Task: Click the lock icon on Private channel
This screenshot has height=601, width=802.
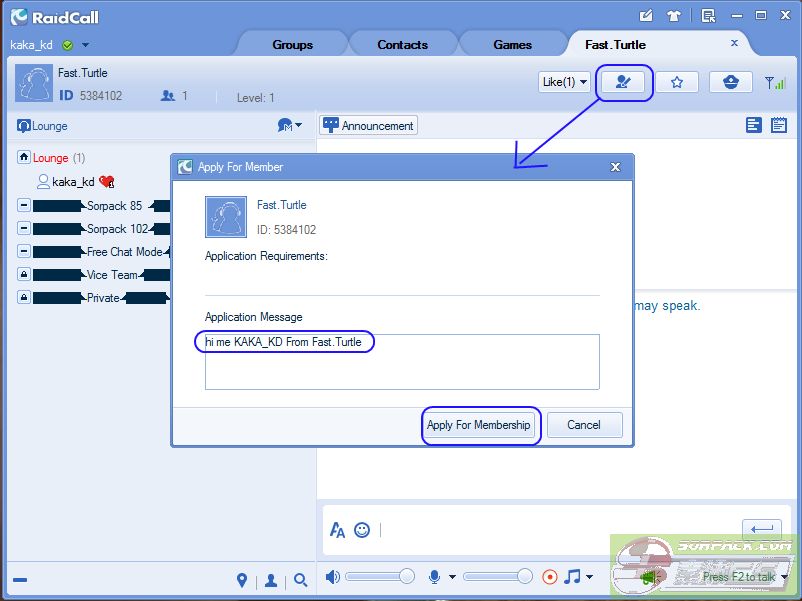Action: [x=24, y=297]
